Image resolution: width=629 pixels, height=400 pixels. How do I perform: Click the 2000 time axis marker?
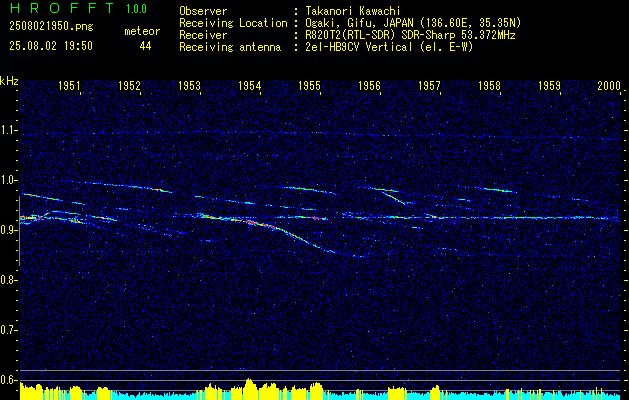click(609, 85)
